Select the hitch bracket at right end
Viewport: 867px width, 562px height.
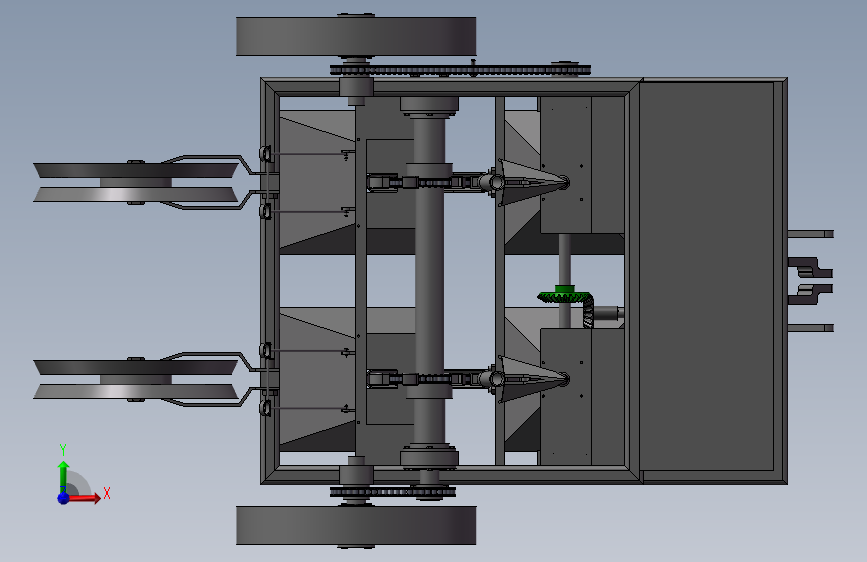tap(811, 281)
